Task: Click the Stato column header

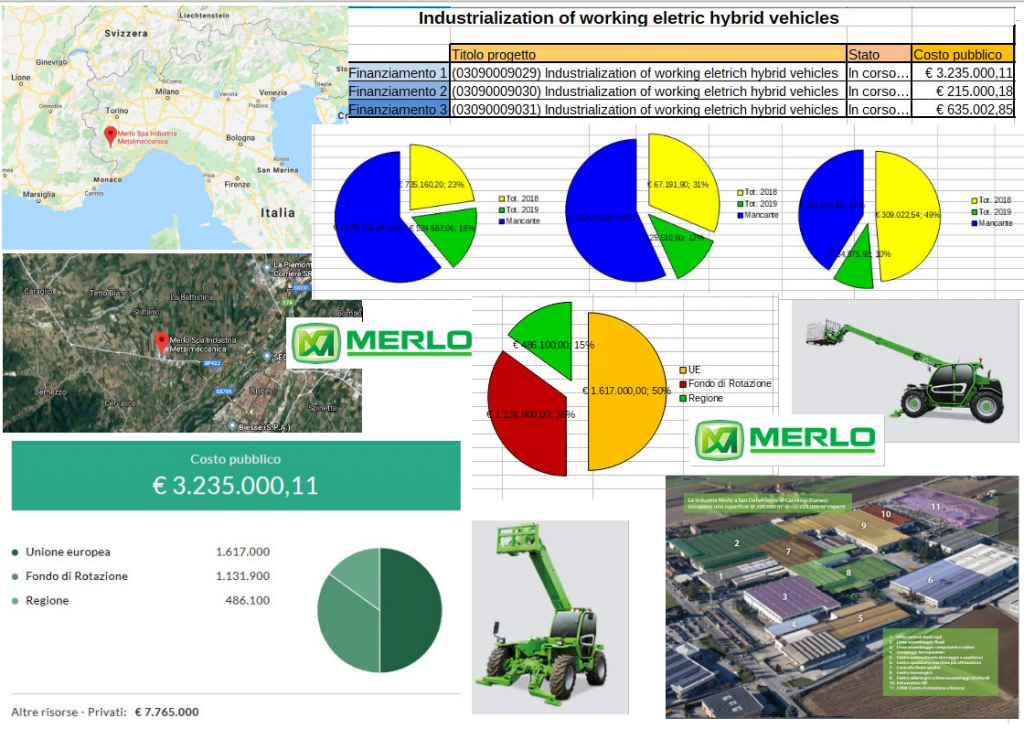Action: pos(878,54)
